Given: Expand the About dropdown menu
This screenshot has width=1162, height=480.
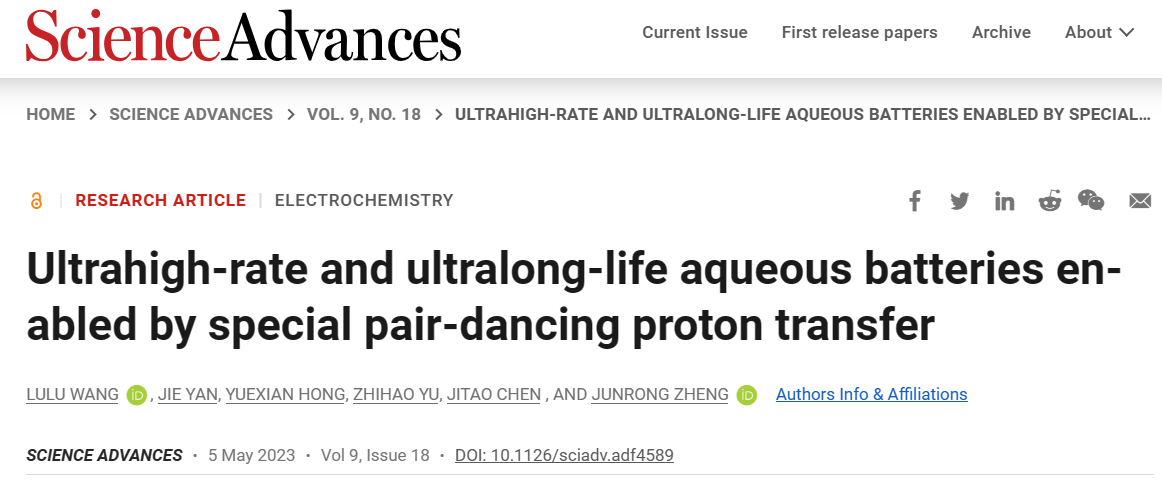Looking at the screenshot, I should (x=1099, y=33).
